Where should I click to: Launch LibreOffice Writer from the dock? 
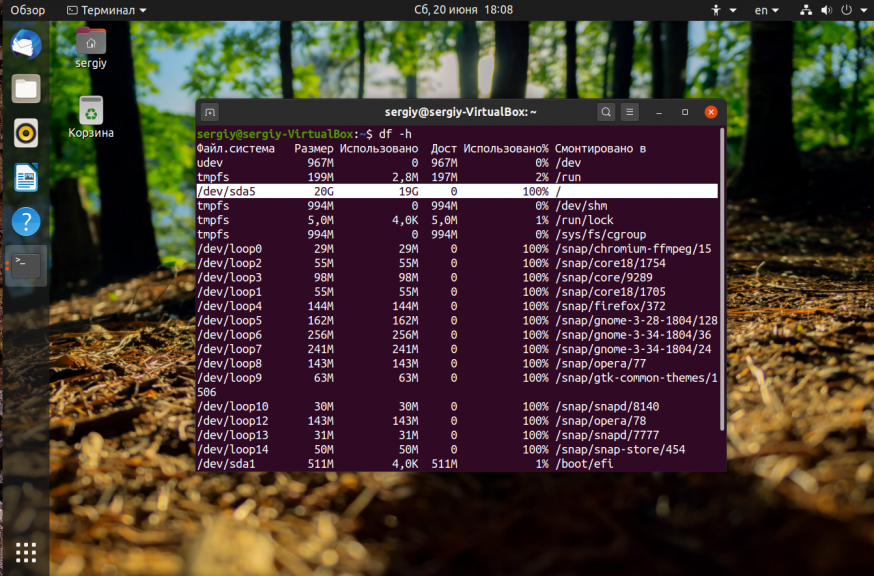26,178
